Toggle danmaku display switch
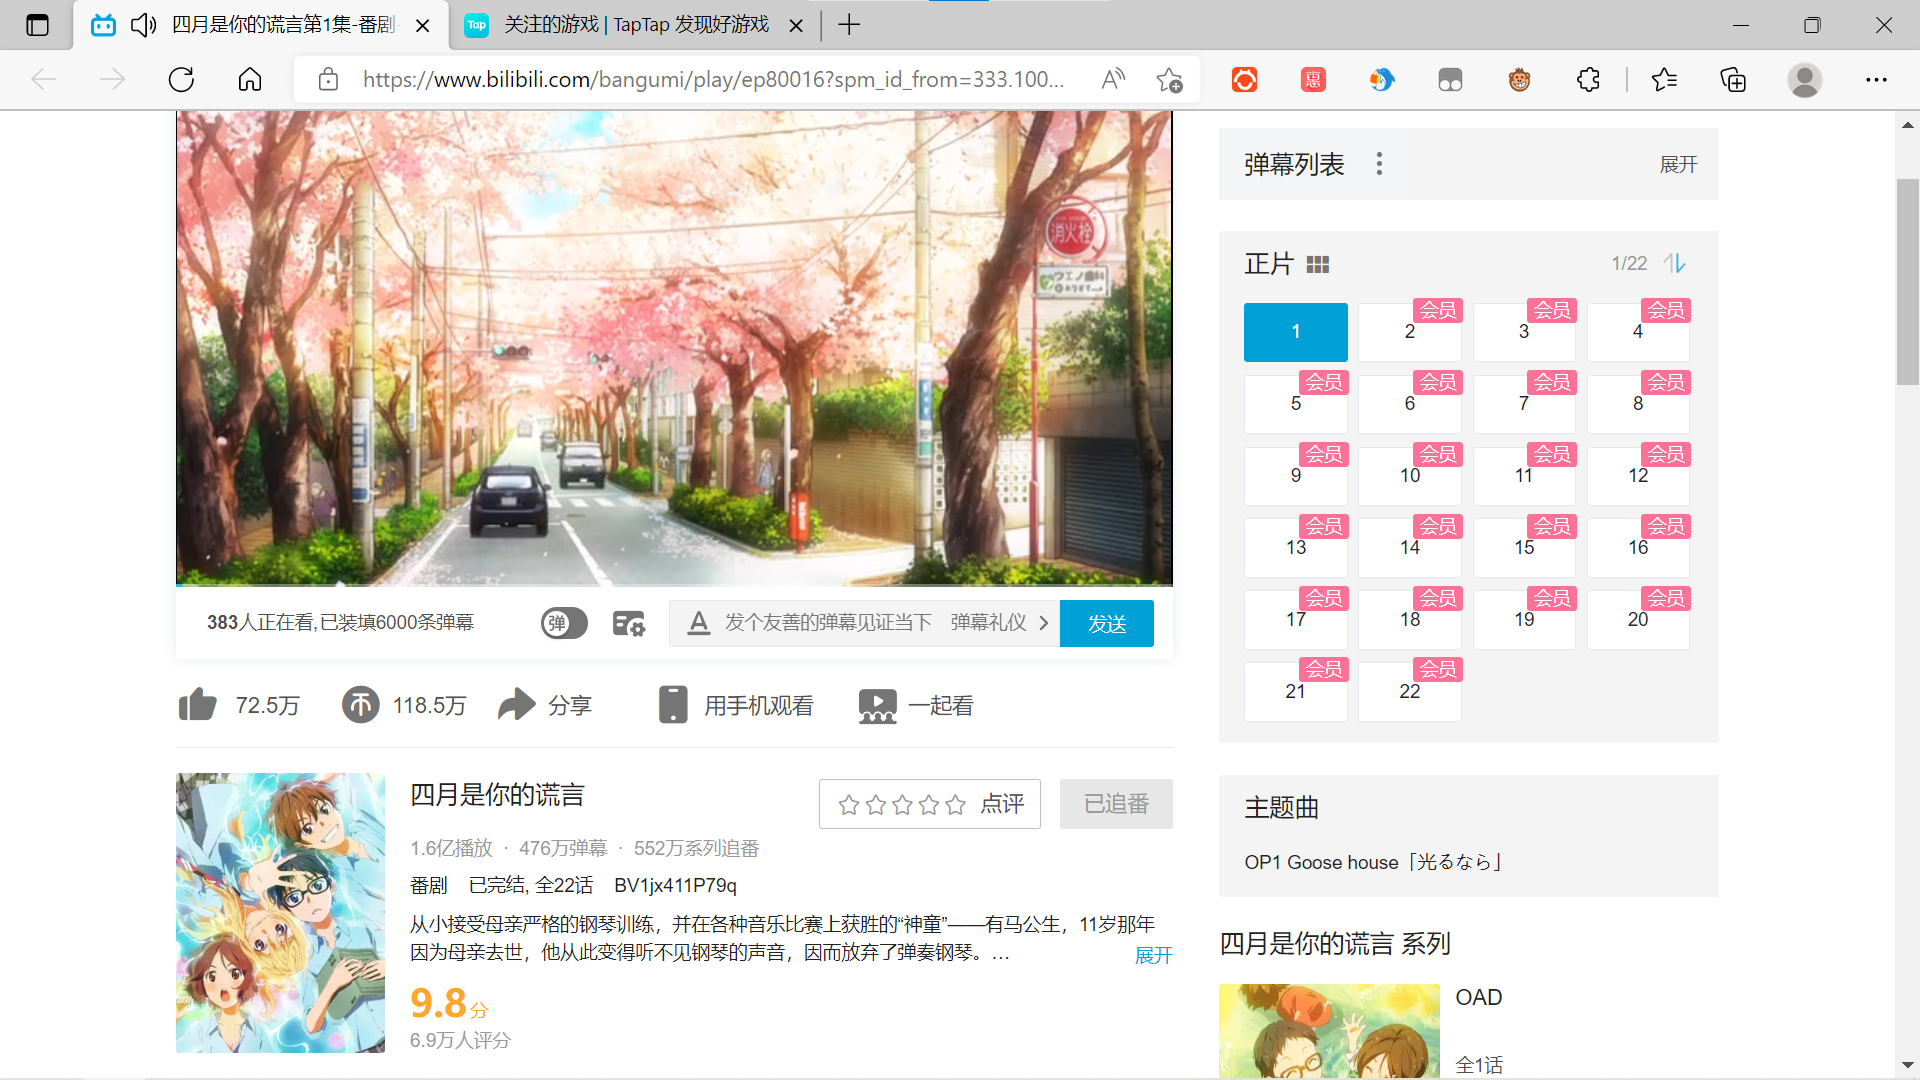Viewport: 1920px width, 1080px height. coord(564,624)
